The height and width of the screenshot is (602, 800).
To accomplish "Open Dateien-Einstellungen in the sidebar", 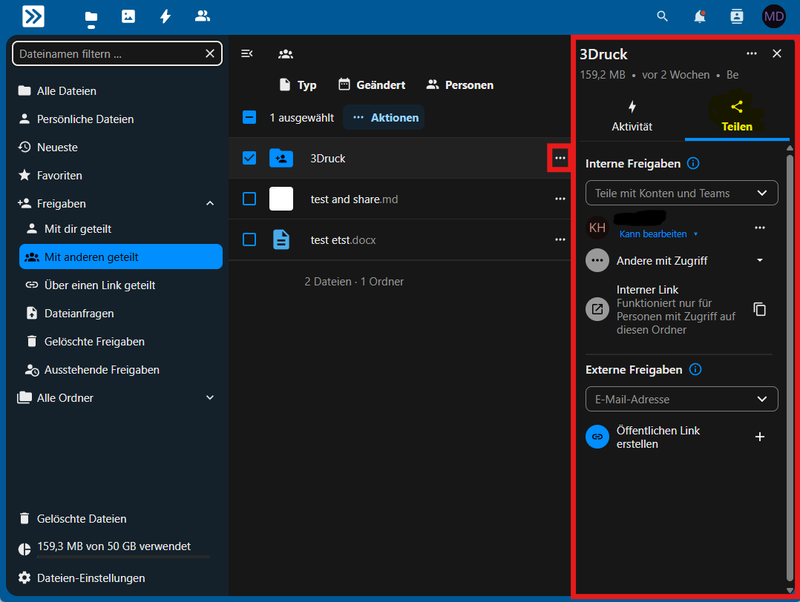I will tap(90, 578).
